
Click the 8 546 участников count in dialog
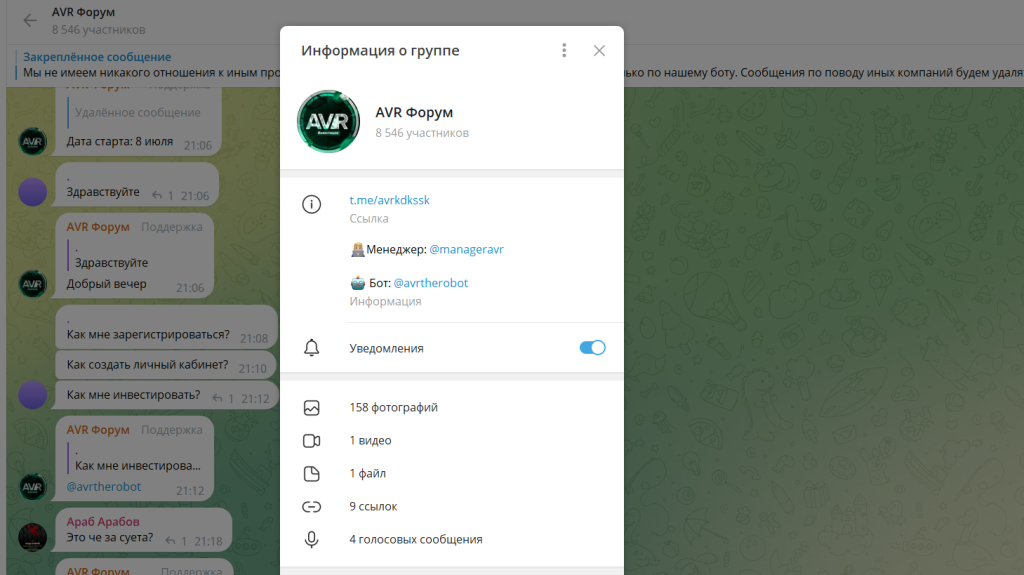click(x=422, y=133)
